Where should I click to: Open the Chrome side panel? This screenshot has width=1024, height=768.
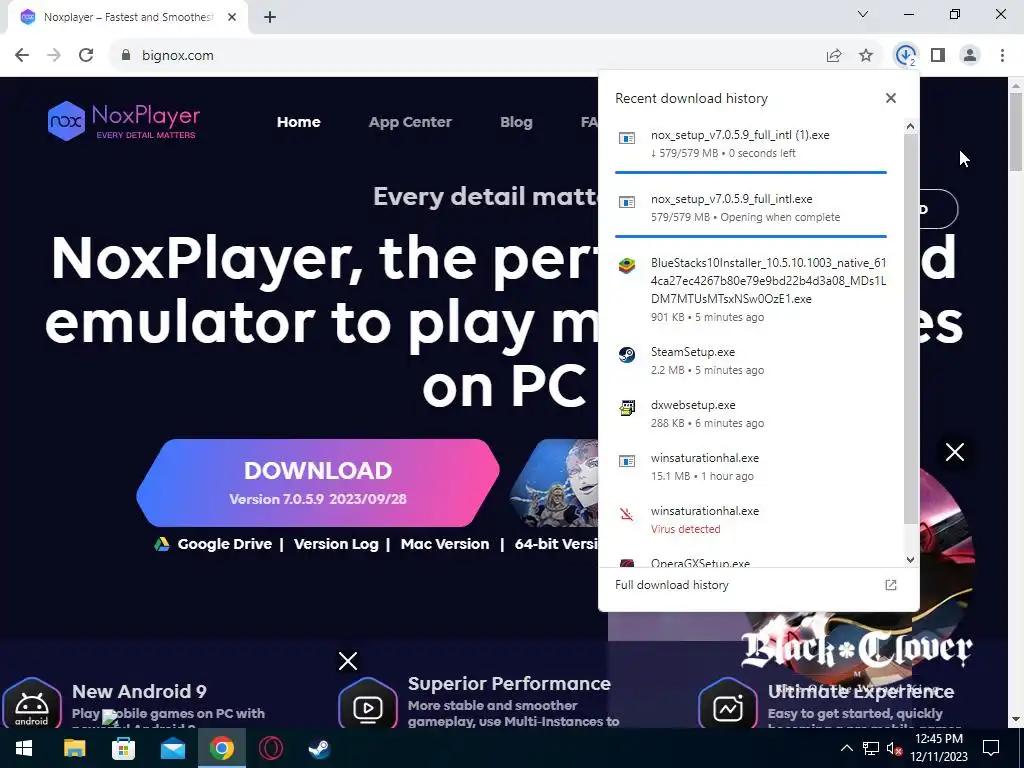pos(938,56)
